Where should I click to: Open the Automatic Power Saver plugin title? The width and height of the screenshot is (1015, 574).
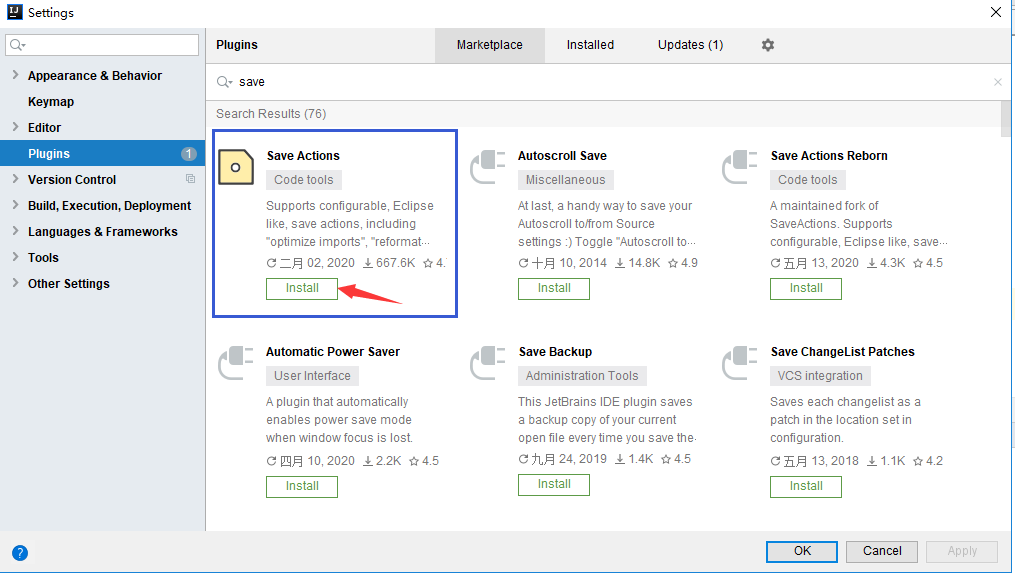pyautogui.click(x=333, y=352)
